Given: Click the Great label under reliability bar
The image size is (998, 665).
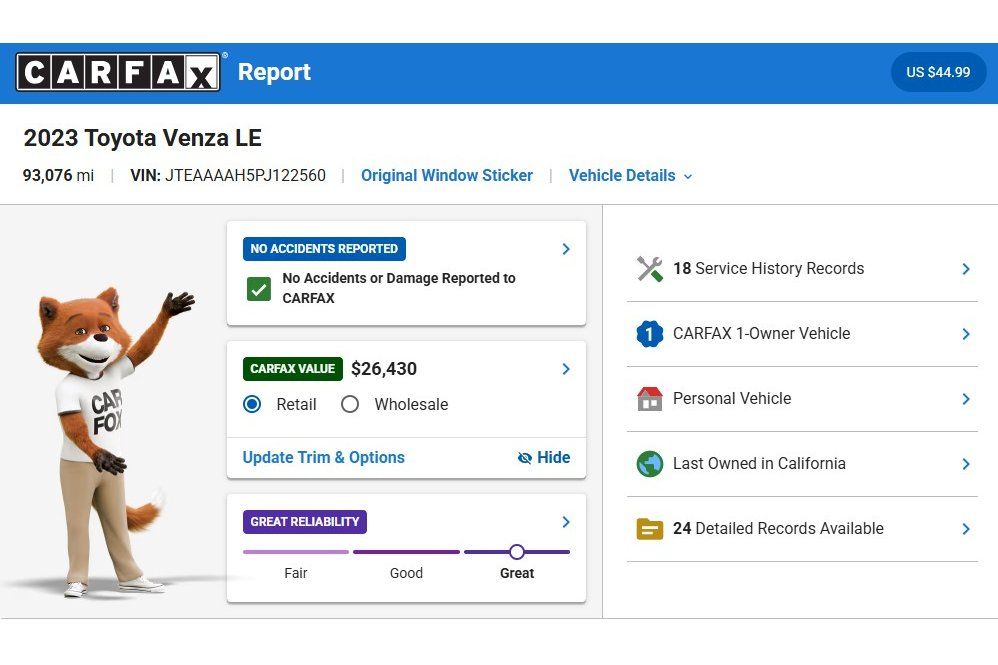Looking at the screenshot, I should (x=517, y=573).
